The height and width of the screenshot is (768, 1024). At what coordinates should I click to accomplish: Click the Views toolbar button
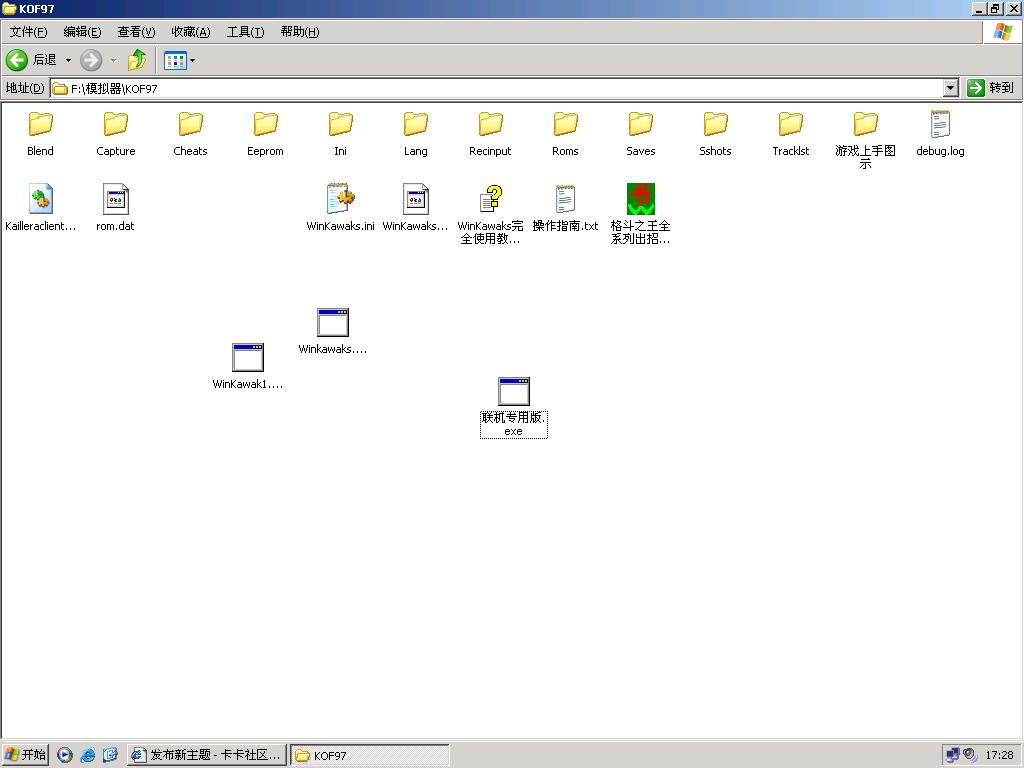(x=175, y=61)
